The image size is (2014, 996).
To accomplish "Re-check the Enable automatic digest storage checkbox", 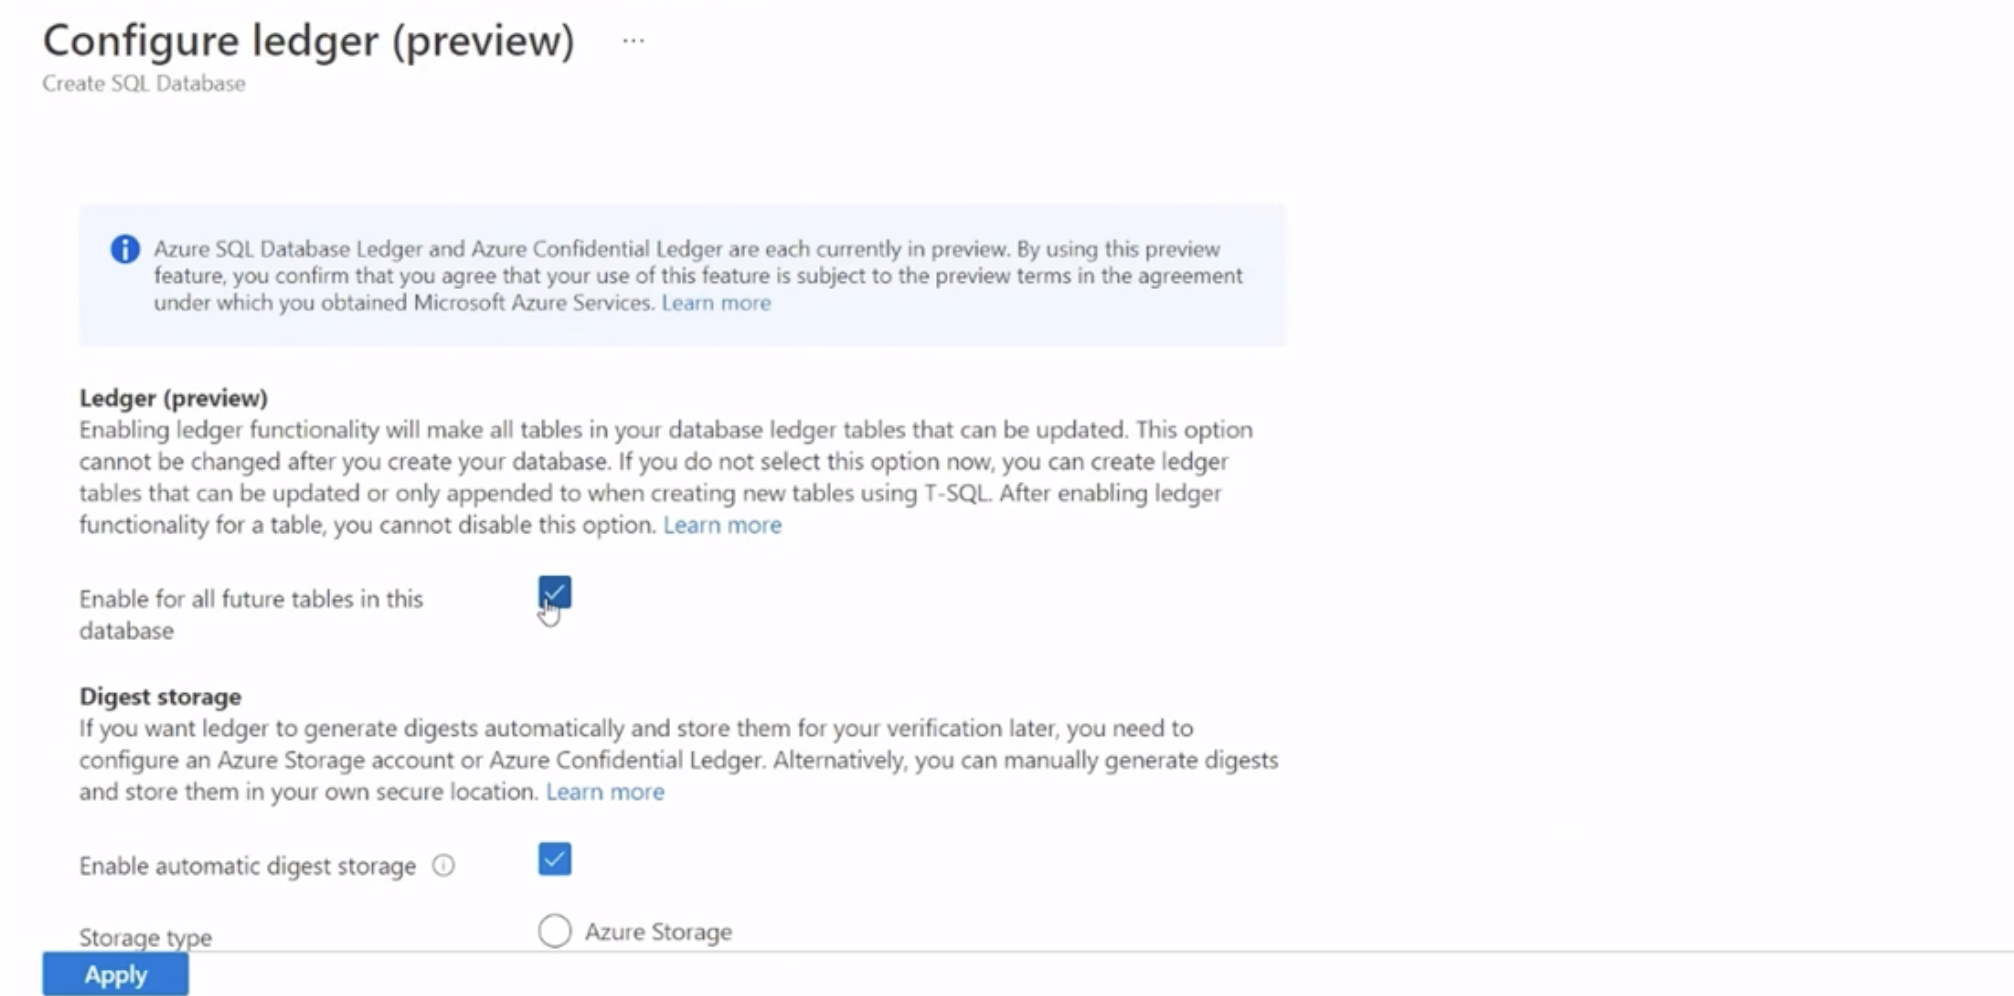I will click(554, 858).
